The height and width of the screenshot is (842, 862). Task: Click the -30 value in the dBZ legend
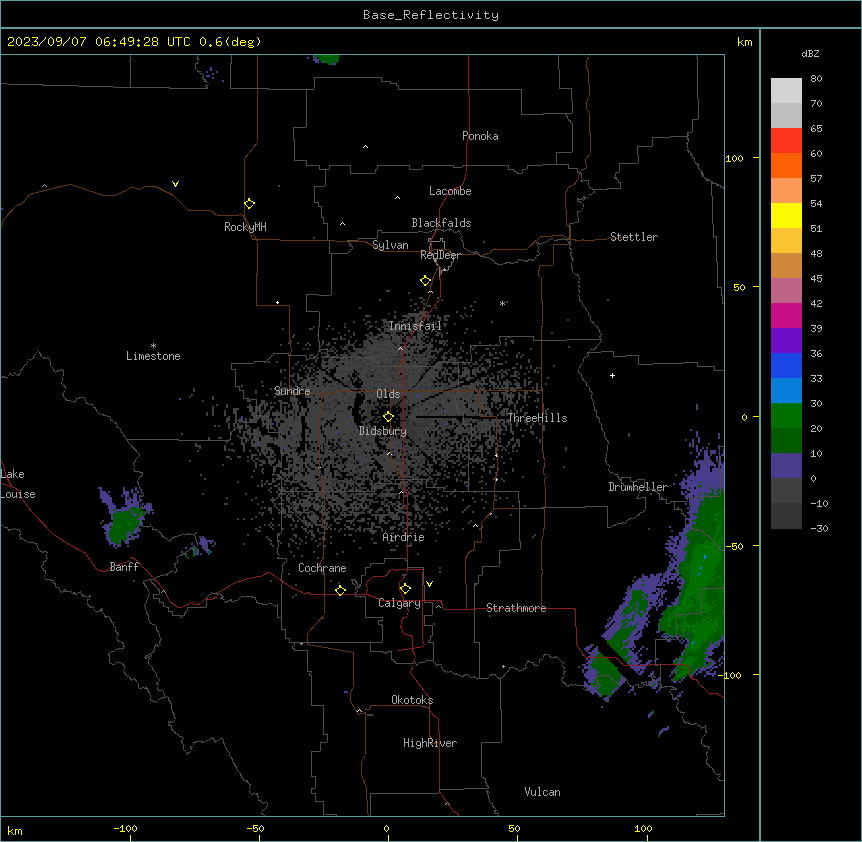(x=819, y=528)
